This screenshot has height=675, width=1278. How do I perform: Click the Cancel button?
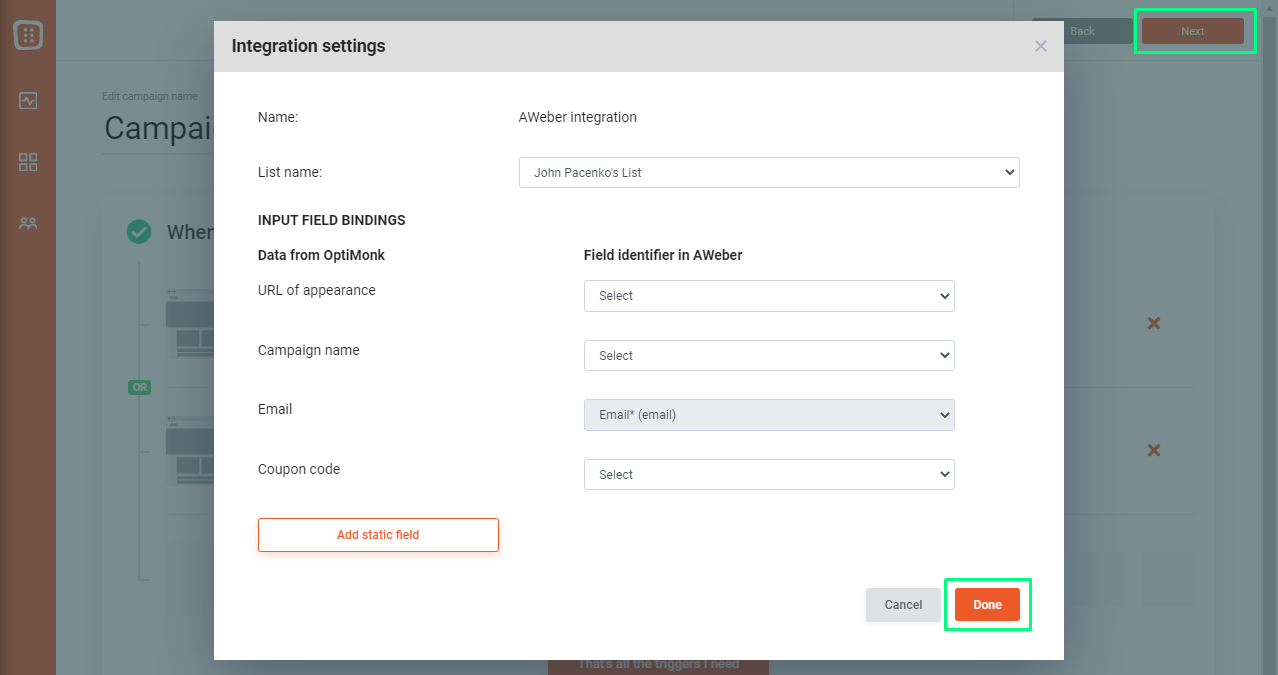(903, 605)
